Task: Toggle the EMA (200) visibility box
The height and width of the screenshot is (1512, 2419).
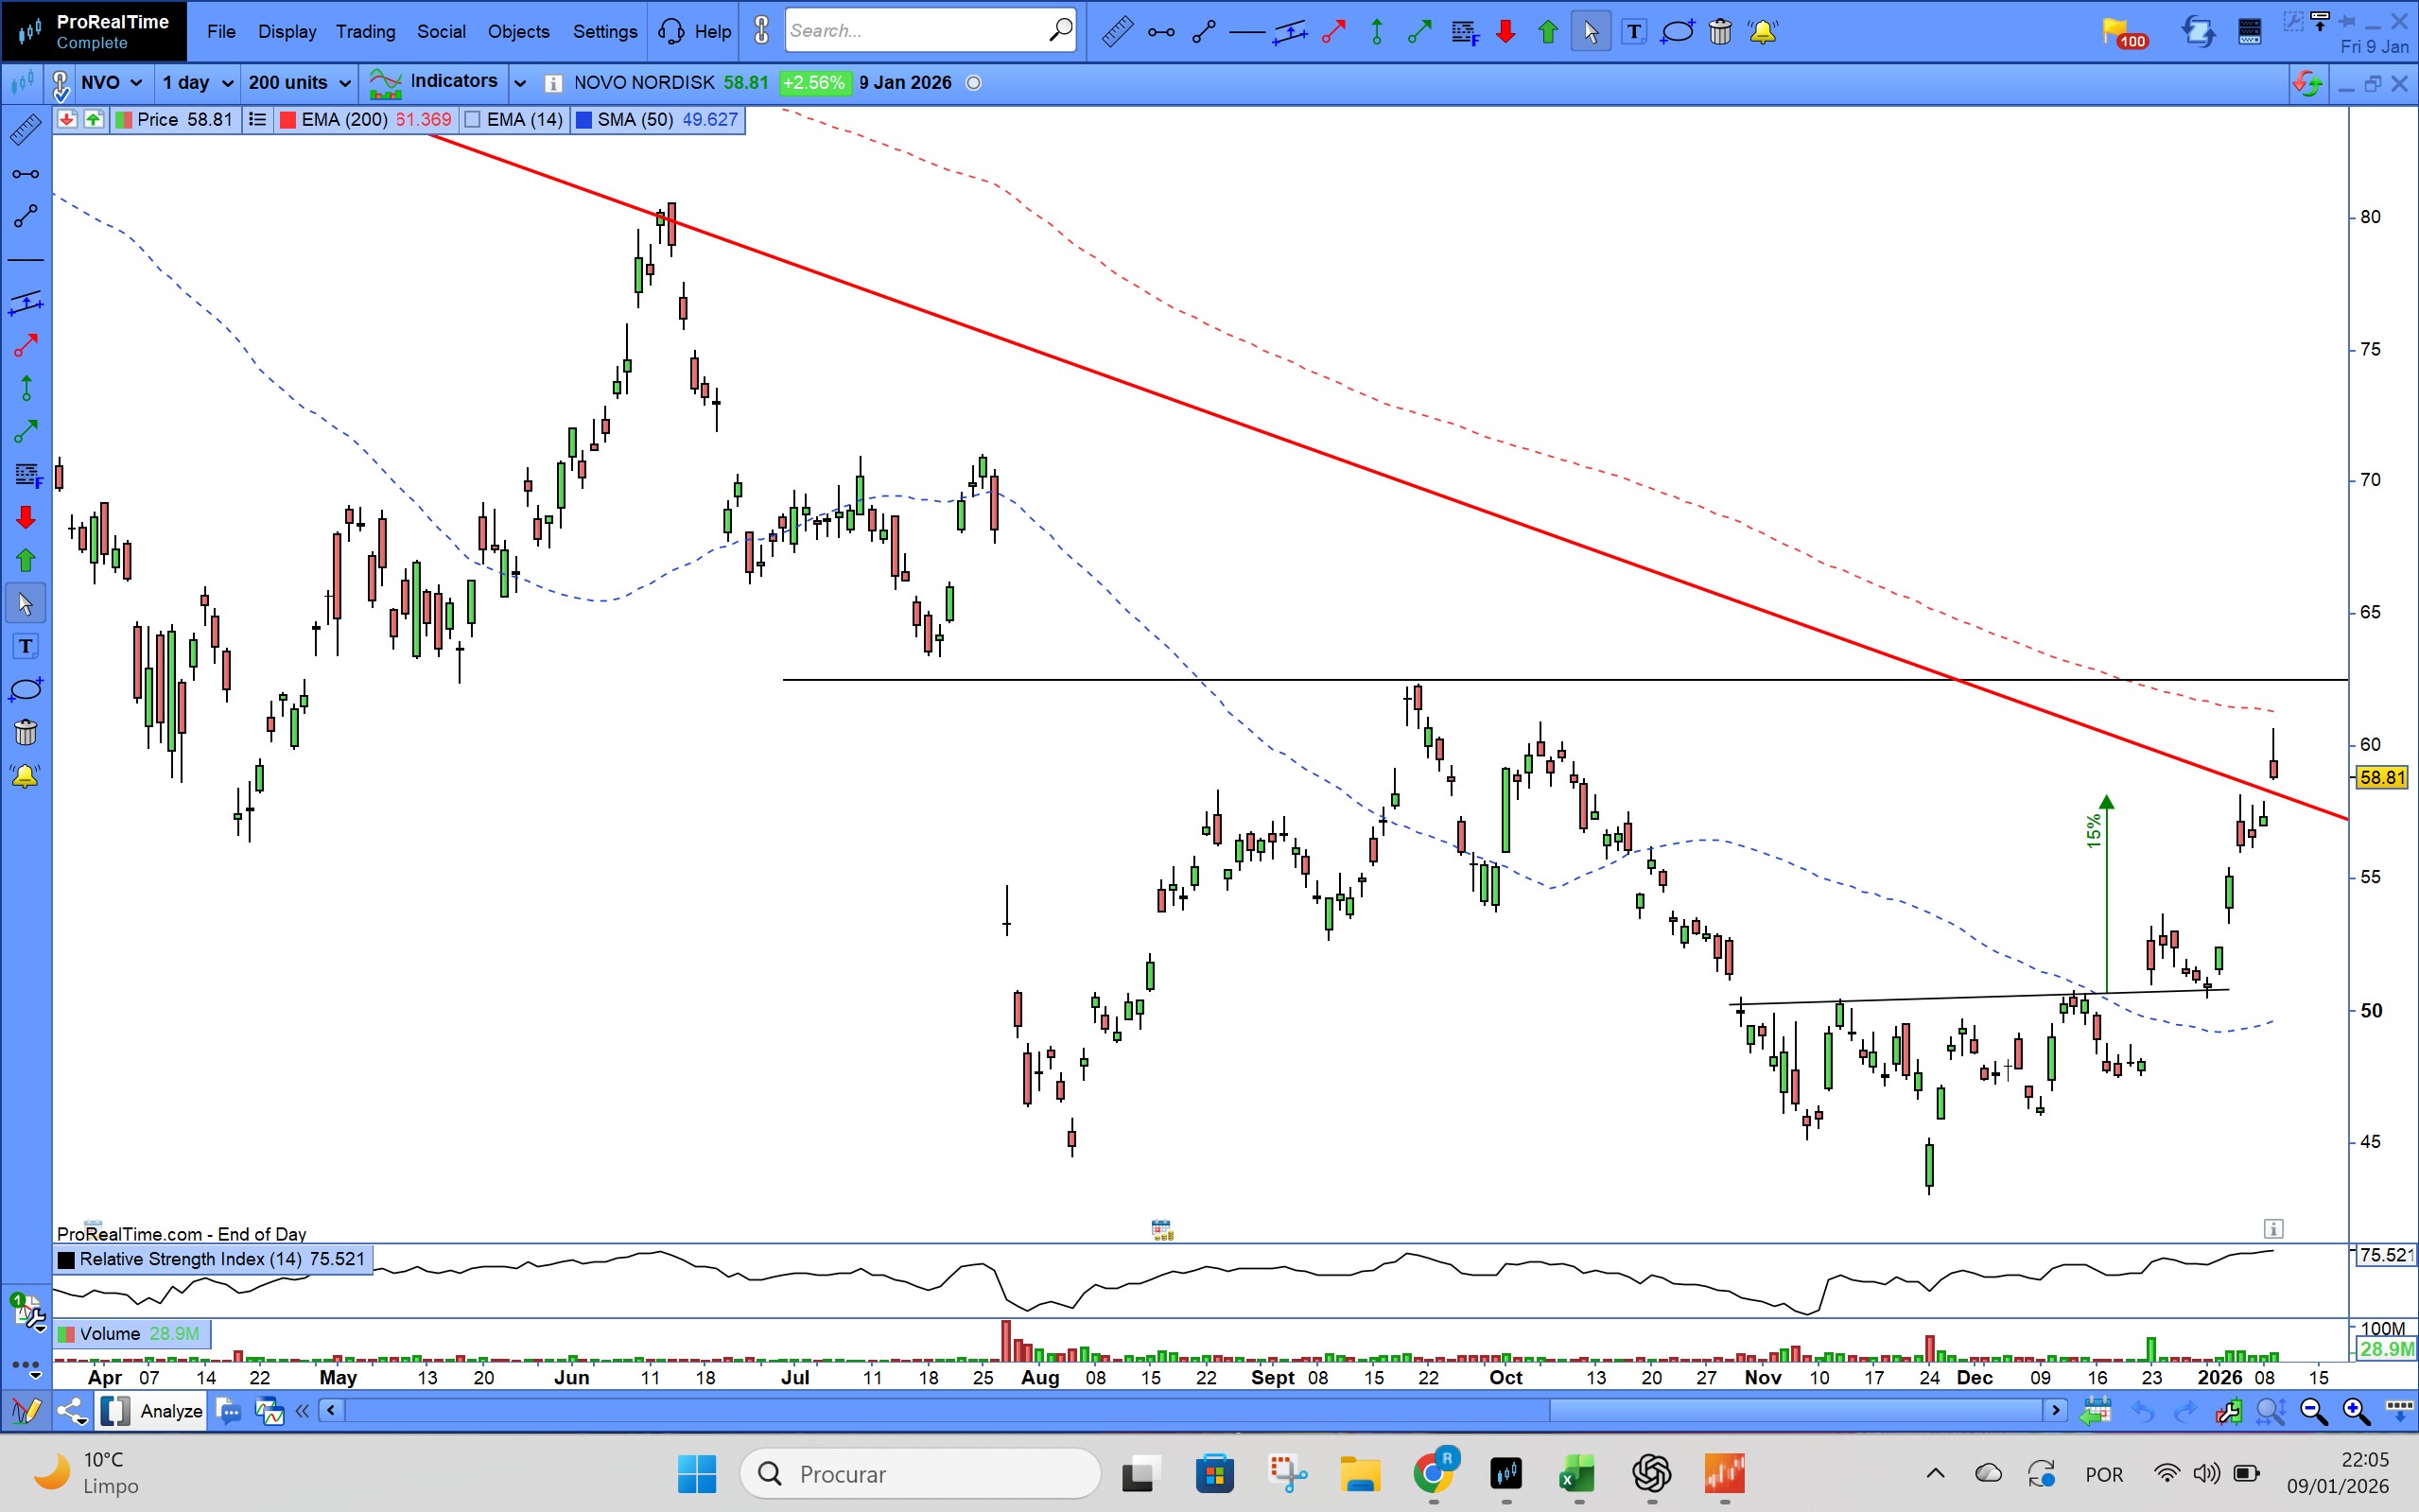Action: click(288, 120)
